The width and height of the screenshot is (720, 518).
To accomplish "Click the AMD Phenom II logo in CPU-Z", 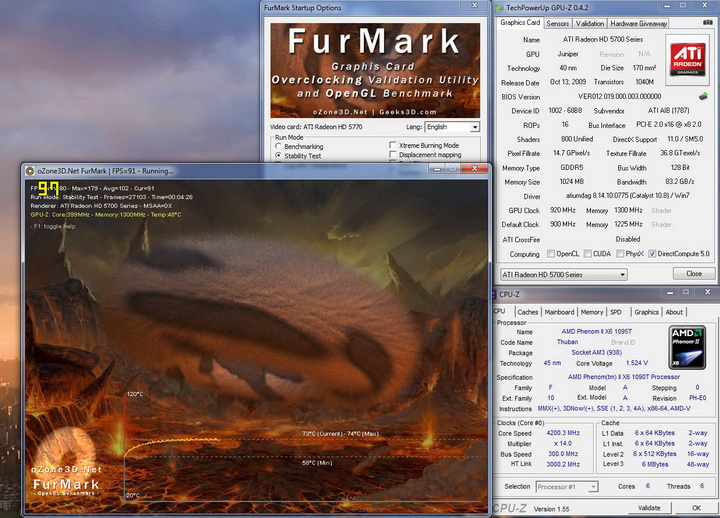I will pyautogui.click(x=687, y=348).
